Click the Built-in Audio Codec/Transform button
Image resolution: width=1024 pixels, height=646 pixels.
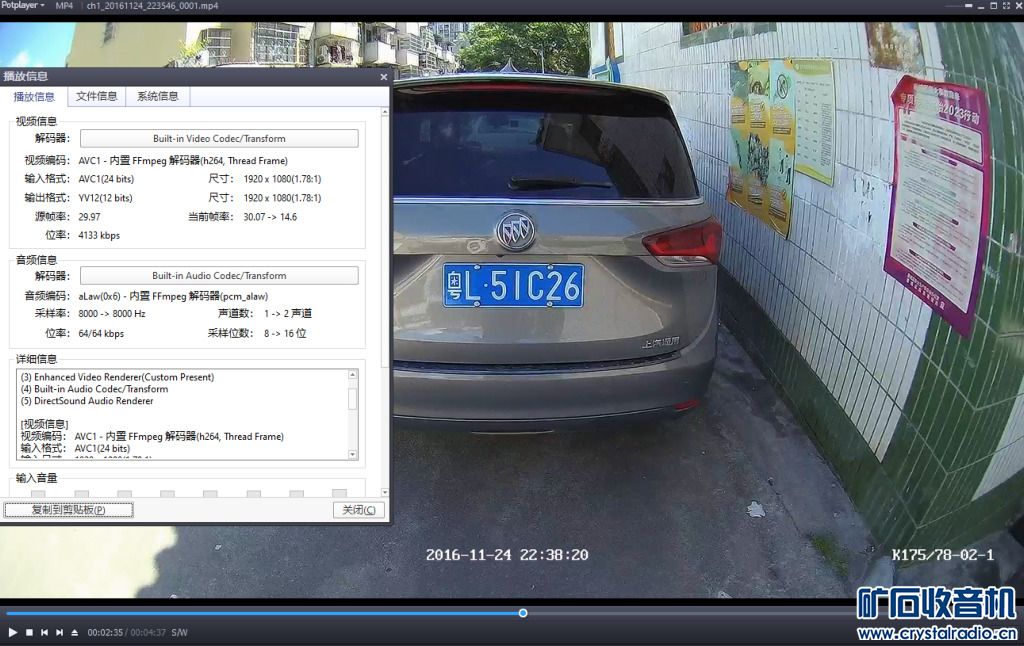(x=219, y=276)
